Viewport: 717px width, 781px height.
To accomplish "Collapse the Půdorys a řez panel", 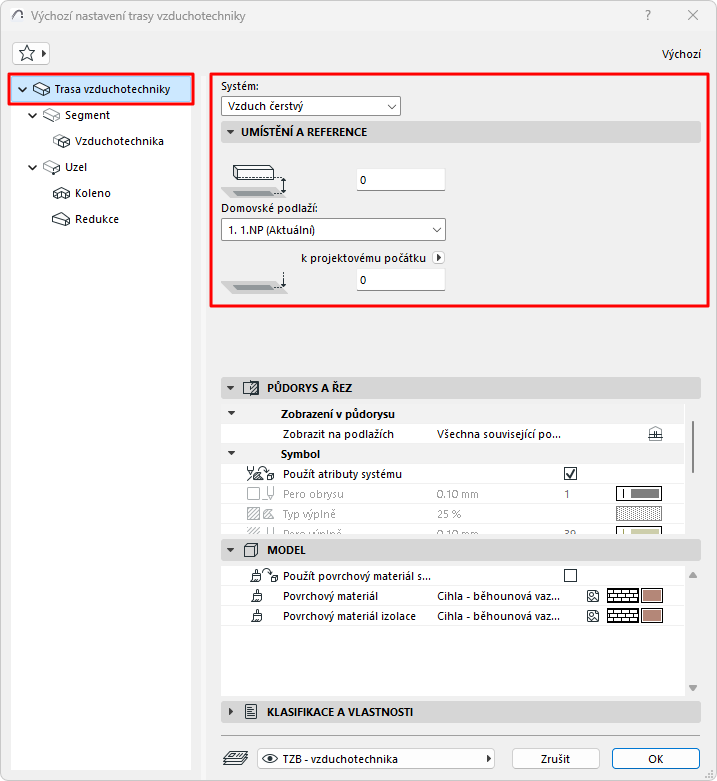I will 231,388.
